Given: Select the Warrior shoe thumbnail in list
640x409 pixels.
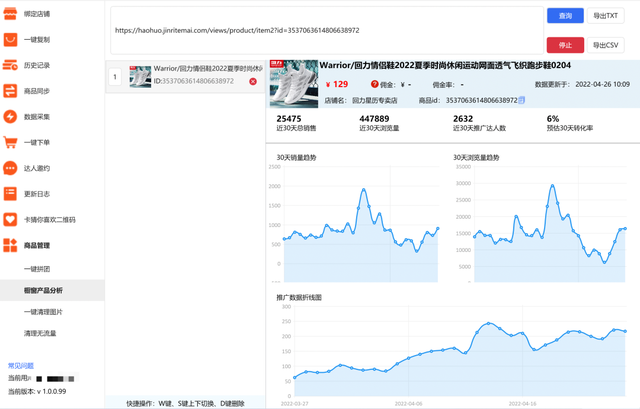Looking at the screenshot, I should point(140,76).
